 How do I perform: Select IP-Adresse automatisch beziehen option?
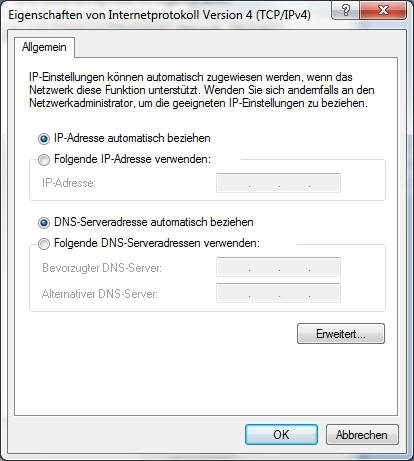click(x=44, y=138)
